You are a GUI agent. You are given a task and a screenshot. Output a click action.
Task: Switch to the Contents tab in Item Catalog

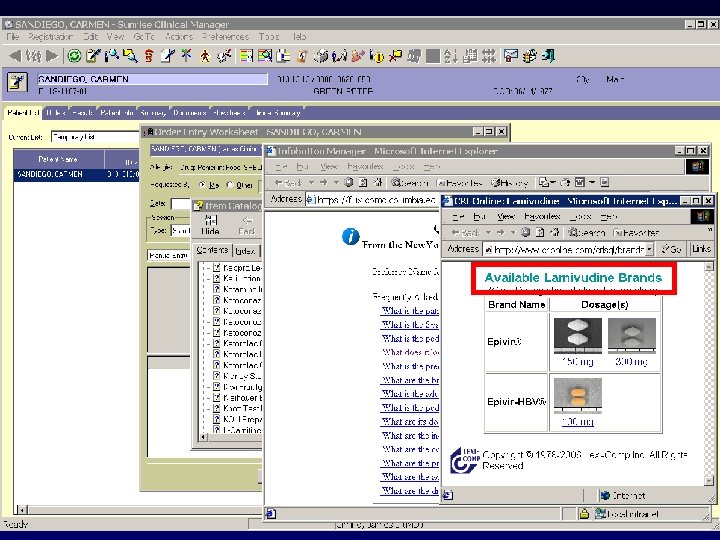pos(212,250)
